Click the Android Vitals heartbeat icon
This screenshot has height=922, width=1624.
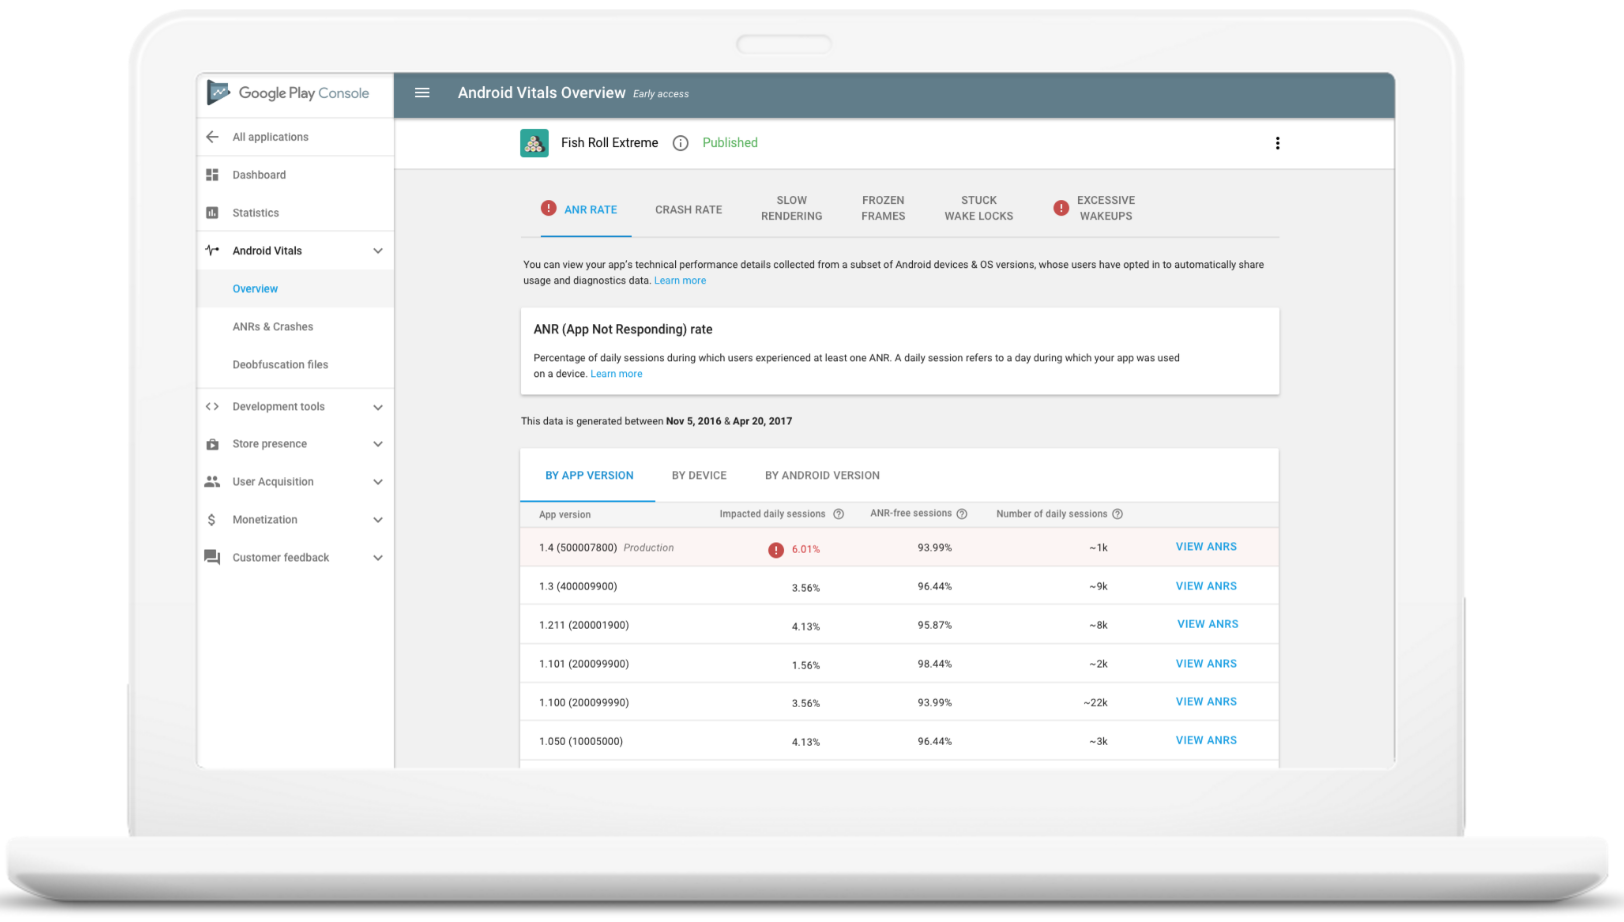click(x=212, y=250)
